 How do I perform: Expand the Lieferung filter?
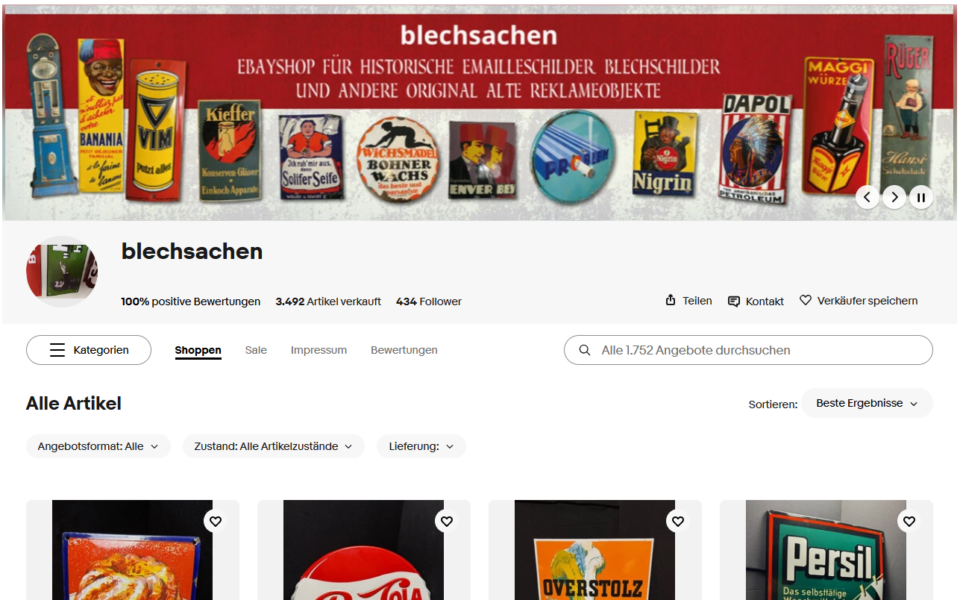click(421, 446)
